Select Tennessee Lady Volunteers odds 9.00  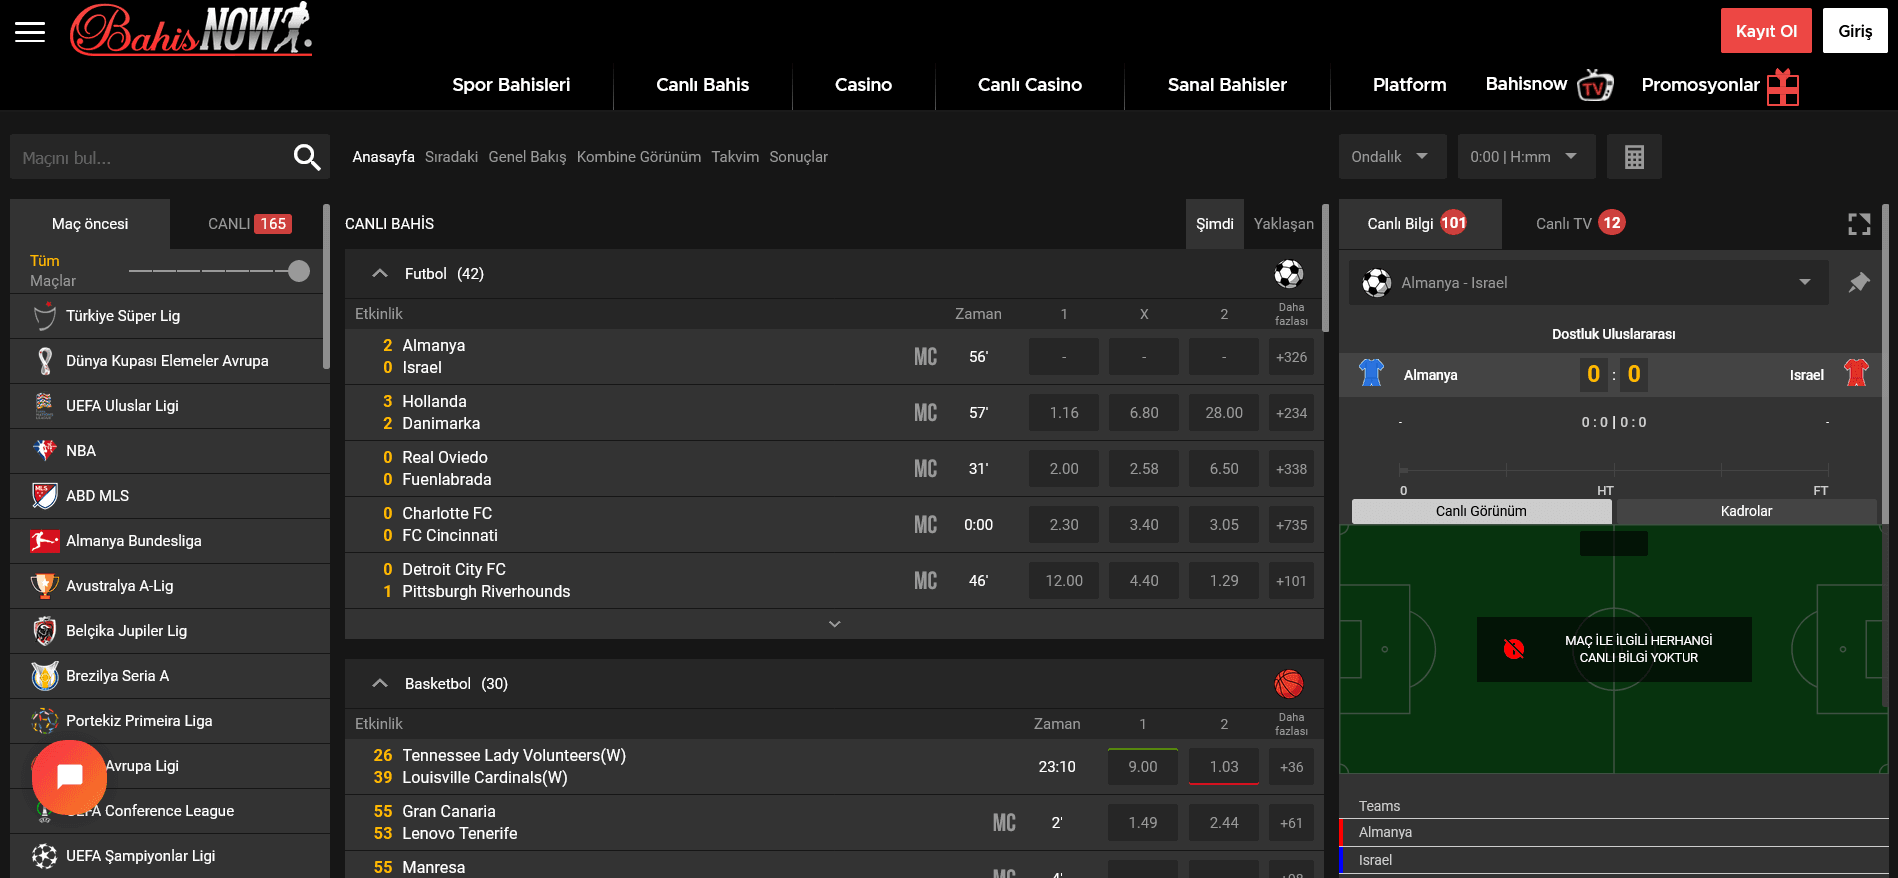(1143, 767)
